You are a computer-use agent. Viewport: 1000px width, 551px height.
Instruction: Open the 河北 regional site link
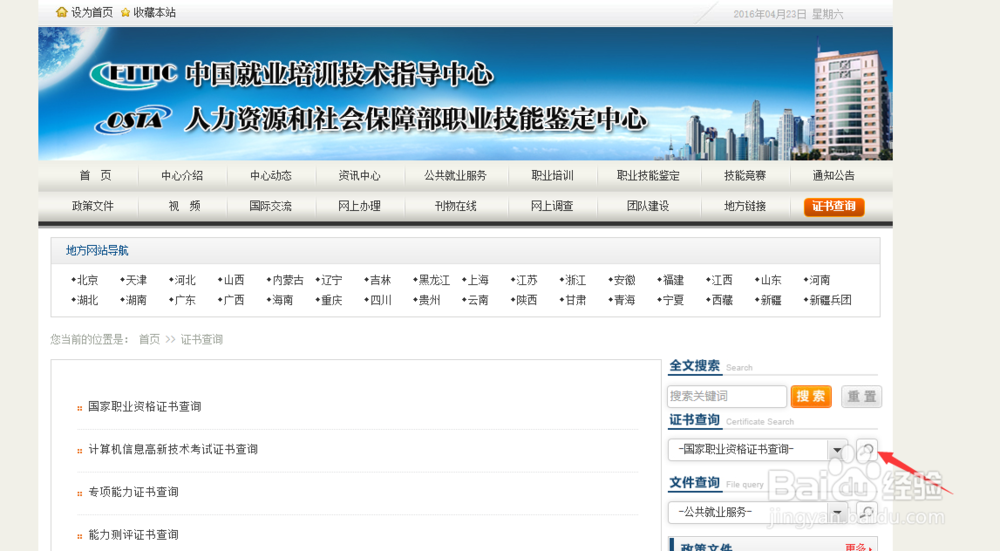point(185,280)
